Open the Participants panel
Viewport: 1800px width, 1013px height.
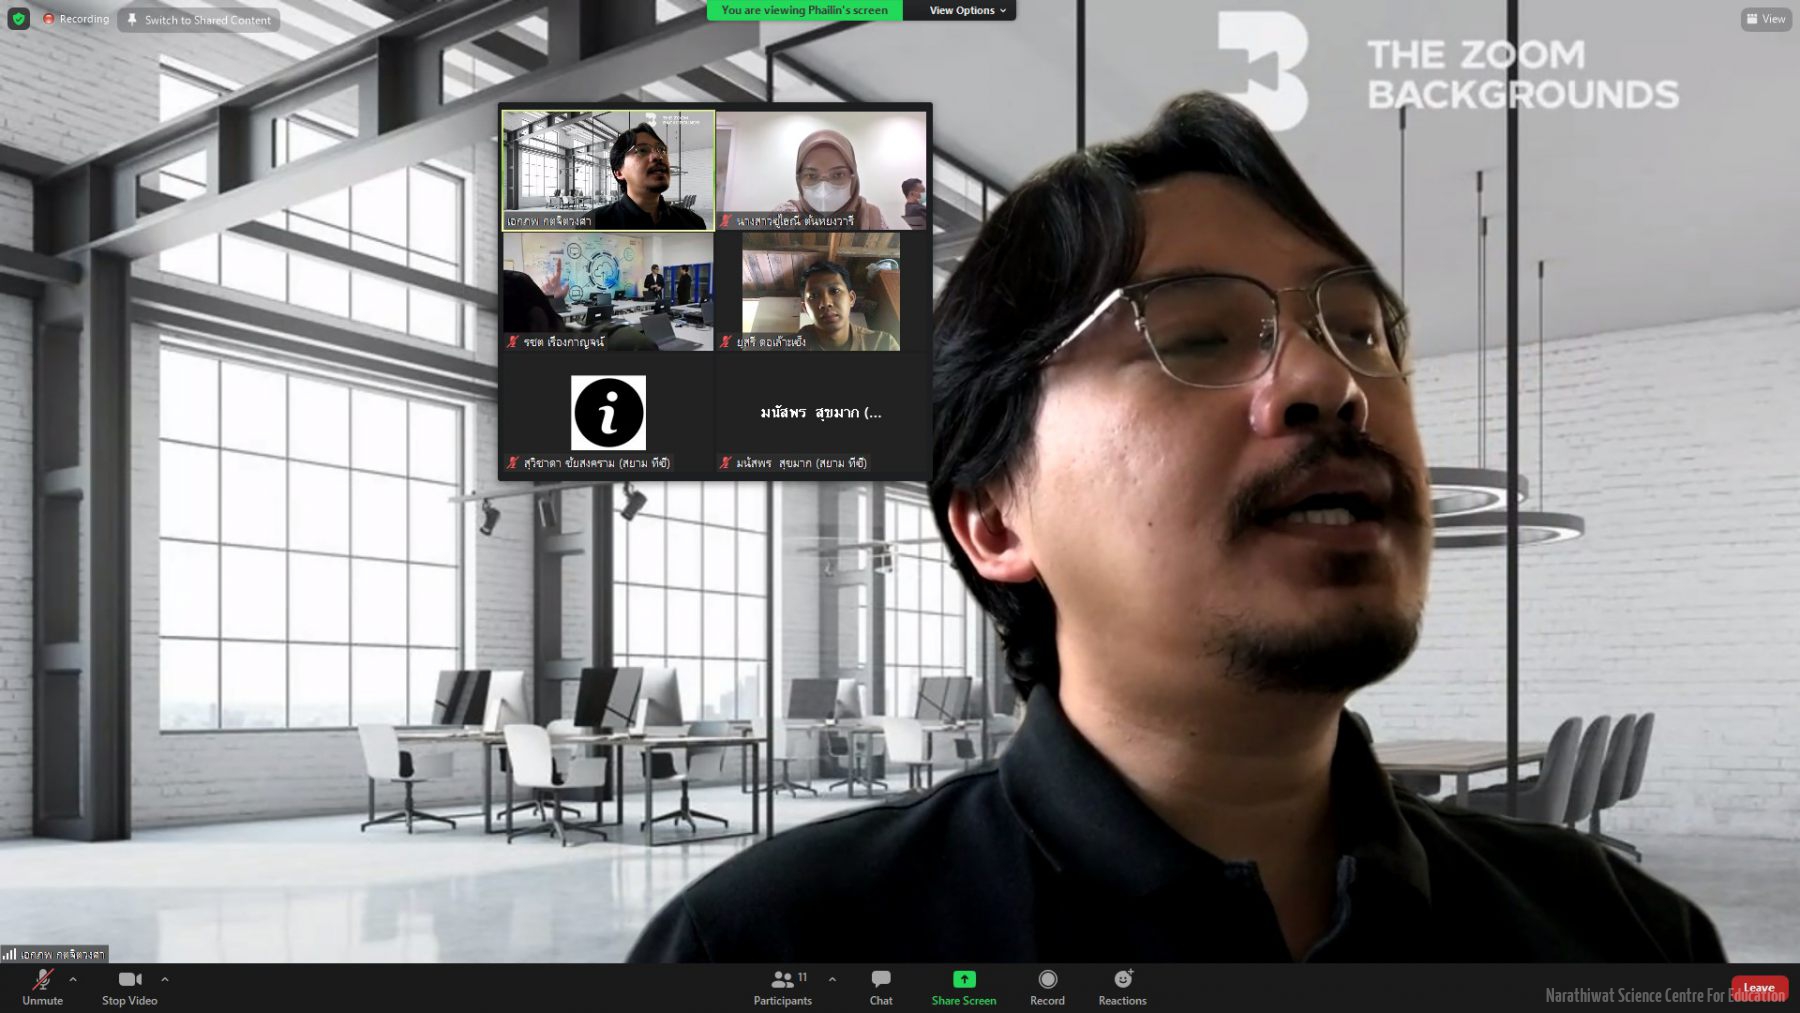(783, 987)
